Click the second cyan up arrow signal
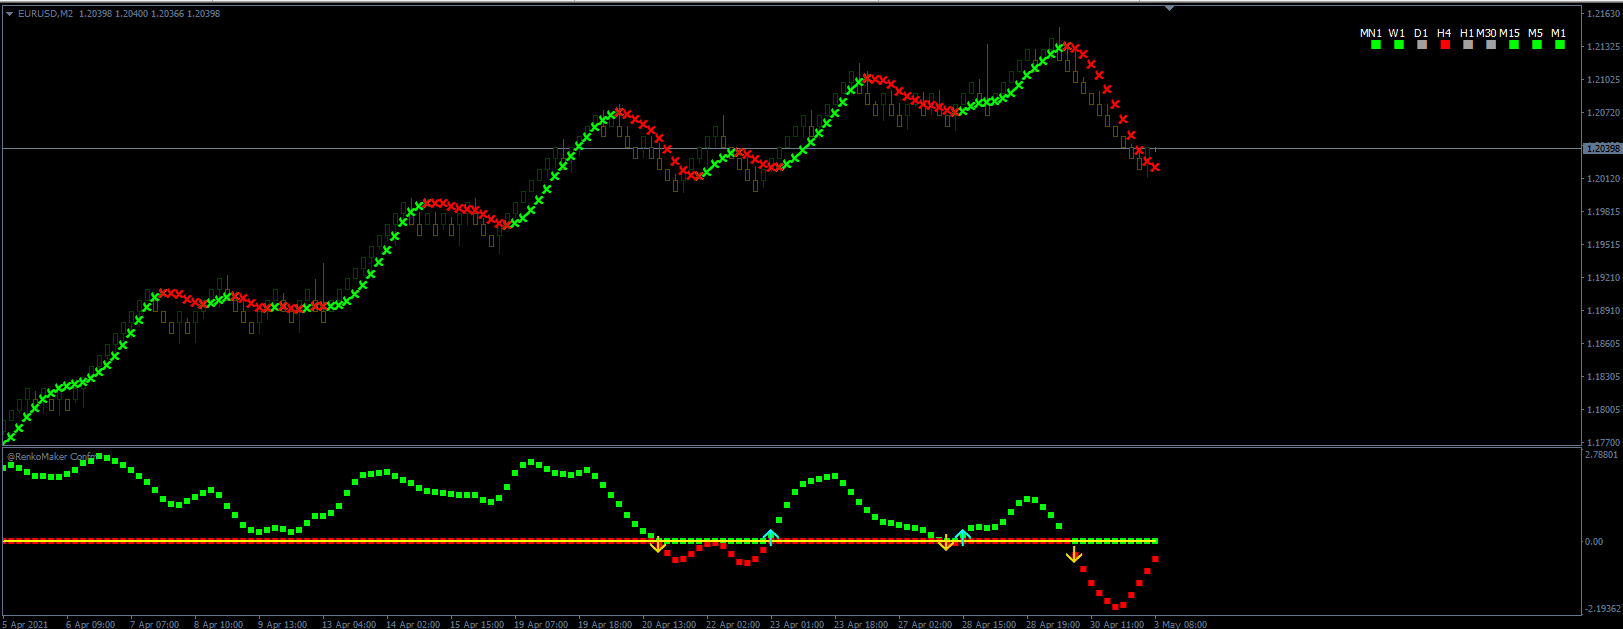 tap(962, 536)
